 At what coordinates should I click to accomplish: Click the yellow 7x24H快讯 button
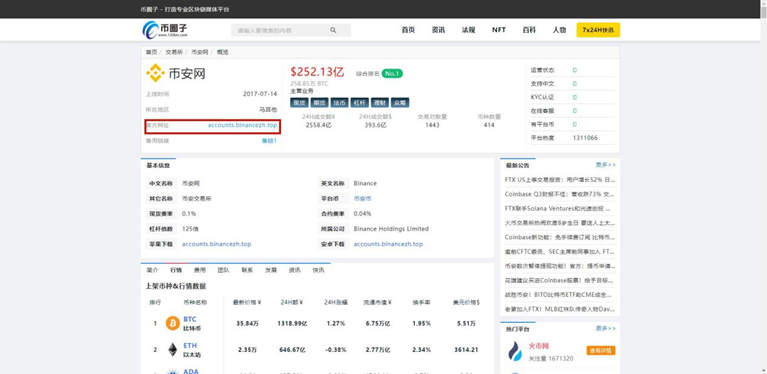pyautogui.click(x=598, y=30)
